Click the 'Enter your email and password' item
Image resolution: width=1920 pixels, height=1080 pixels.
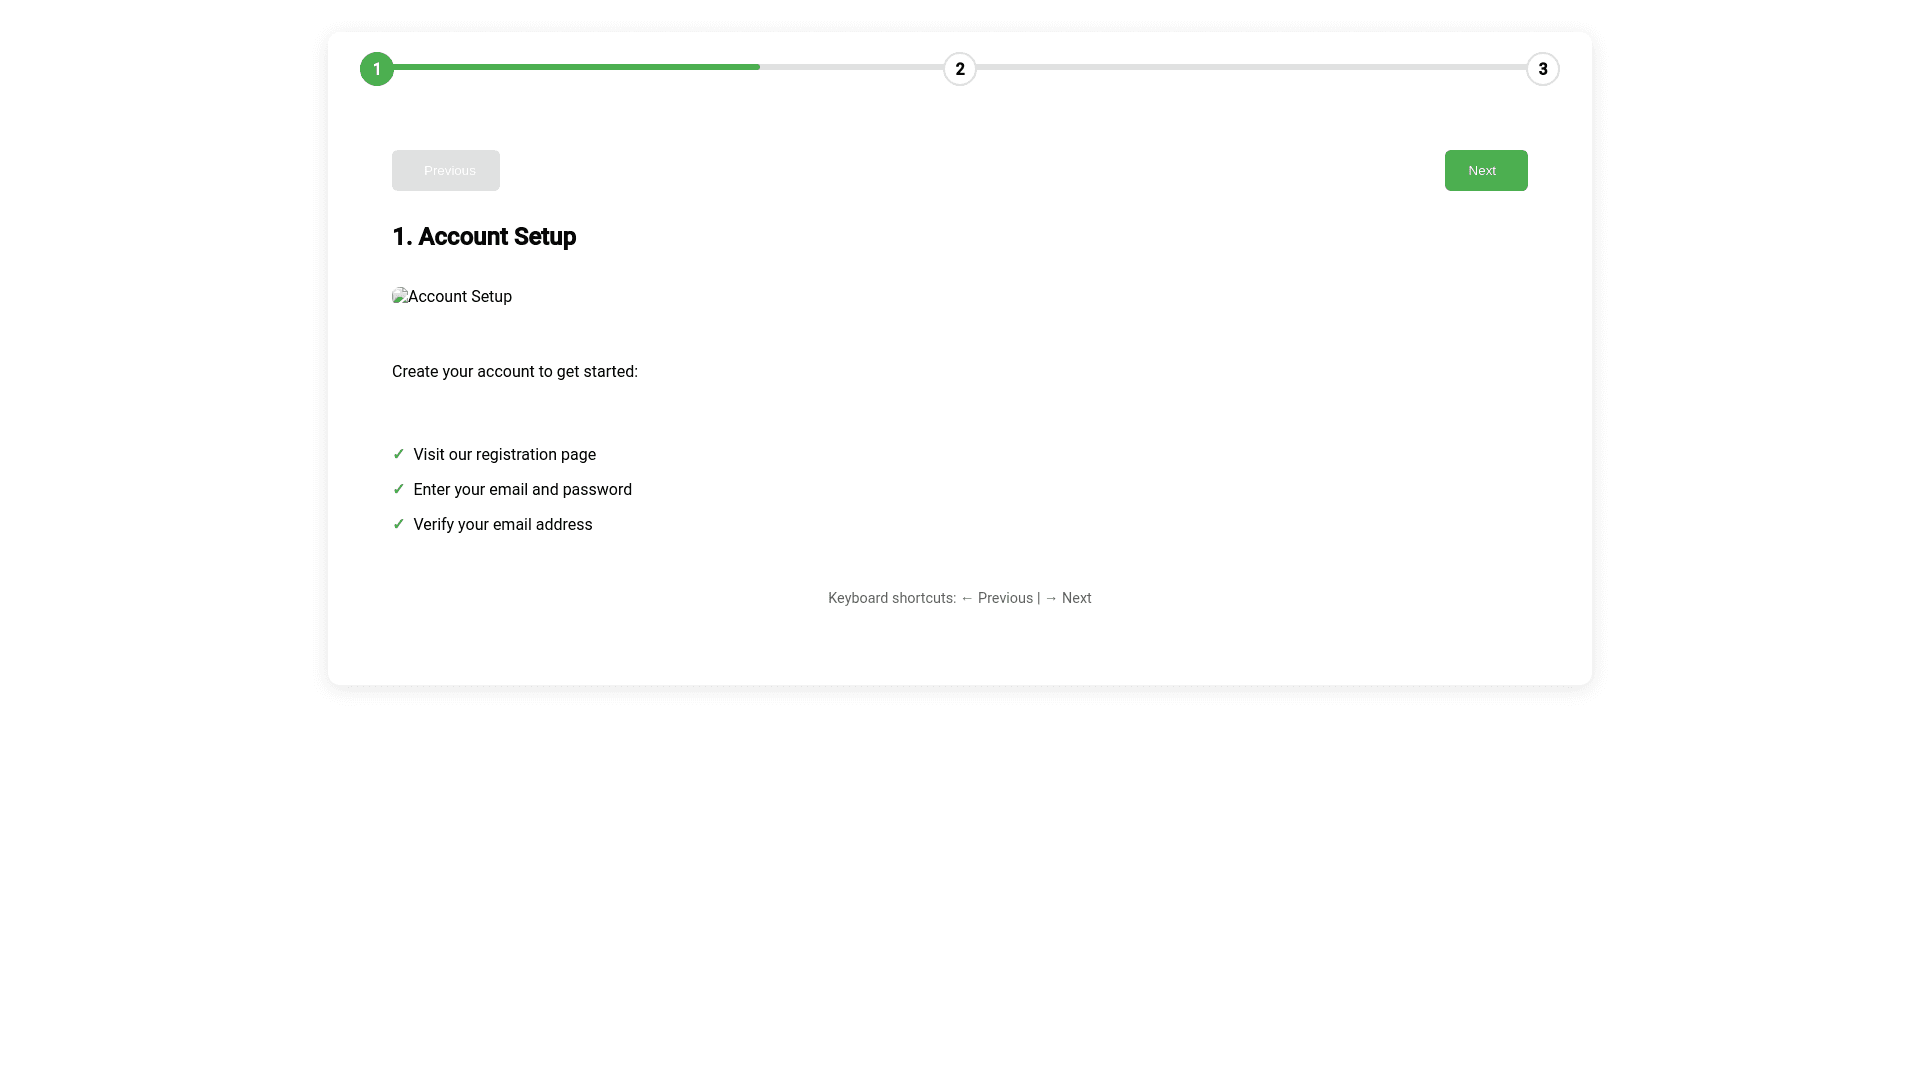(522, 490)
